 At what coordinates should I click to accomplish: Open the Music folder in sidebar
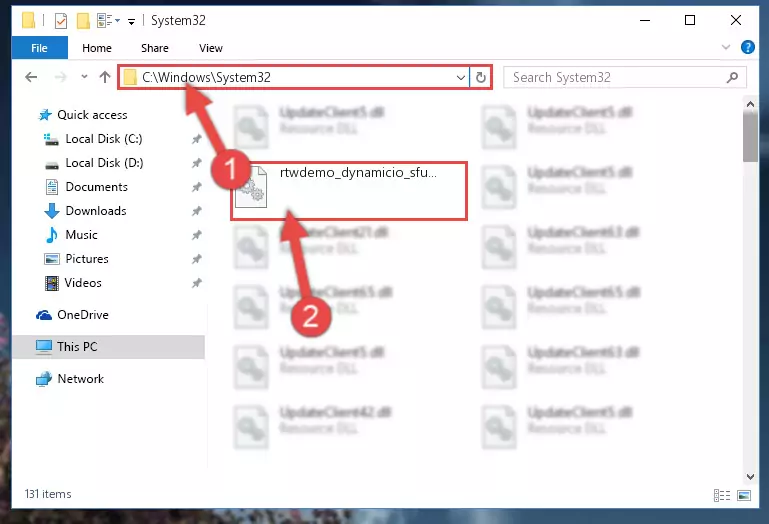(81, 235)
